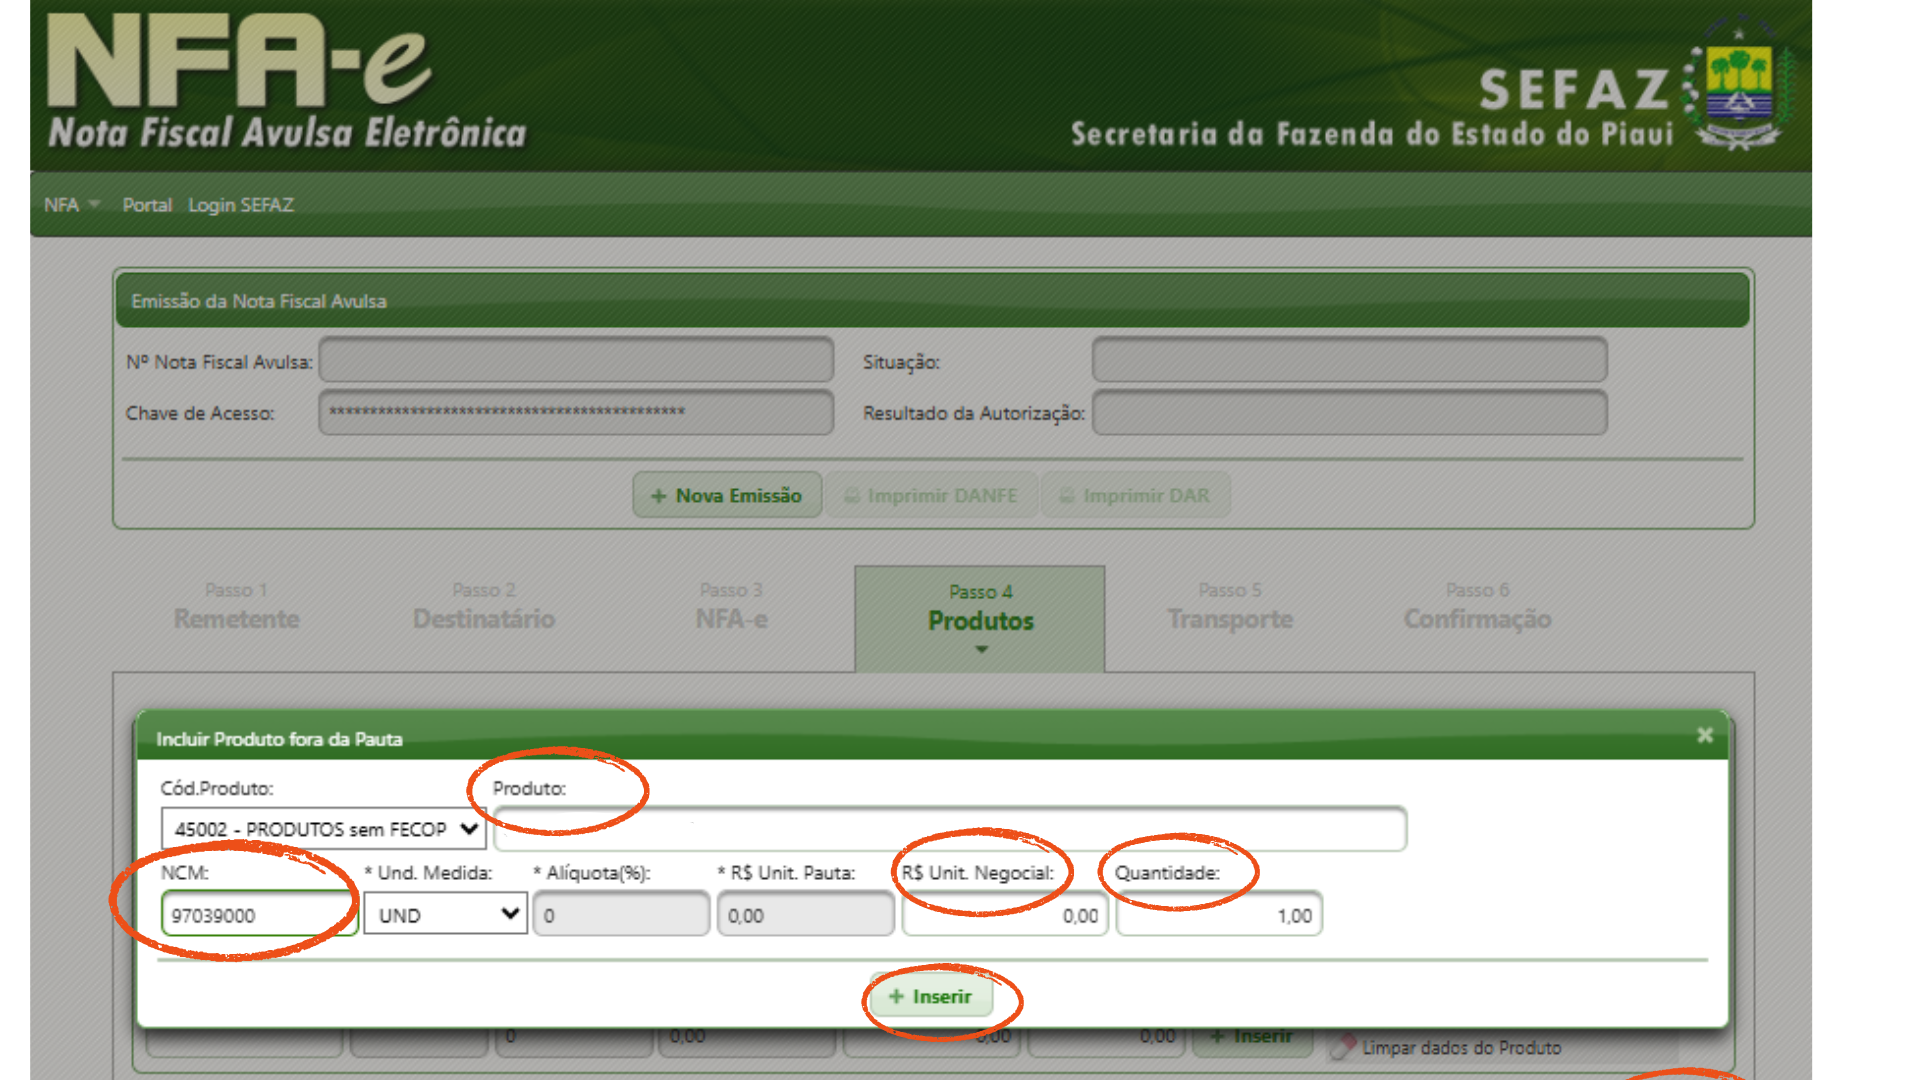
Task: Click Login SEFAZ in navigation bar
Action: (x=241, y=205)
